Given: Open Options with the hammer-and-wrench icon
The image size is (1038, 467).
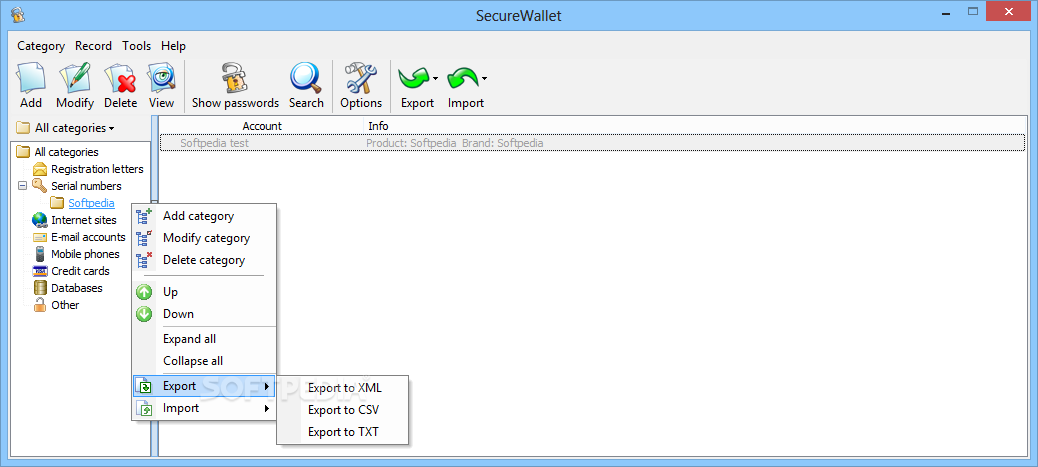Looking at the screenshot, I should coord(361,78).
